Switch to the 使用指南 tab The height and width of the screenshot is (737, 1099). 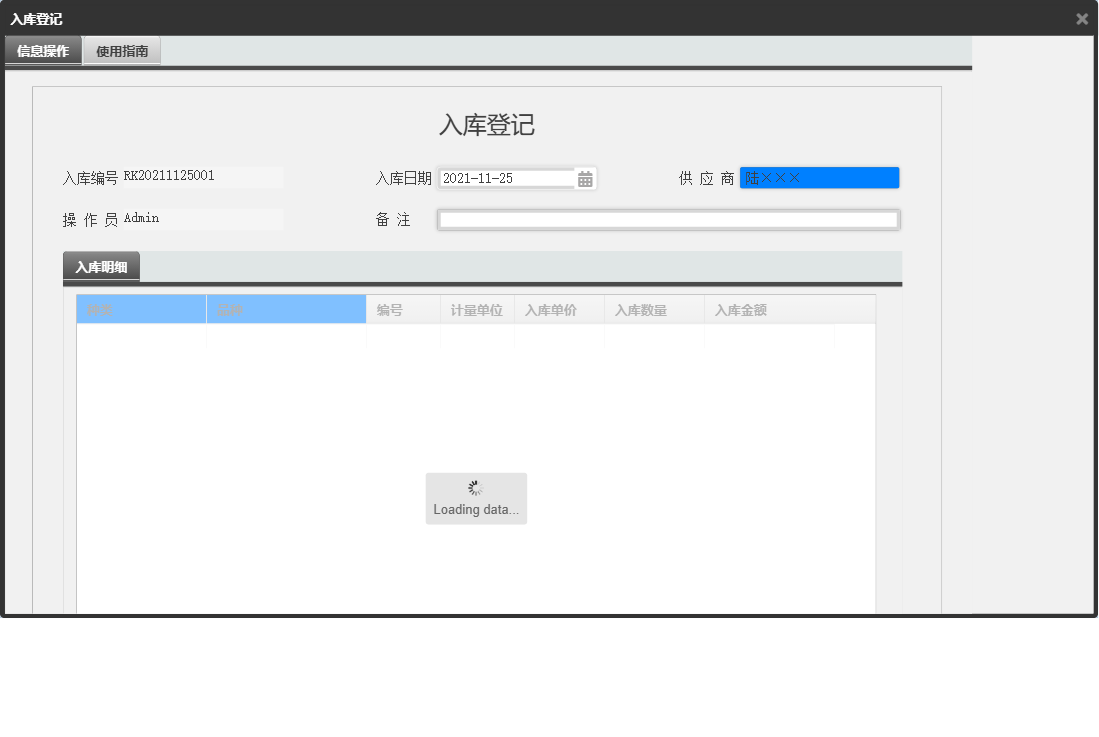click(124, 49)
